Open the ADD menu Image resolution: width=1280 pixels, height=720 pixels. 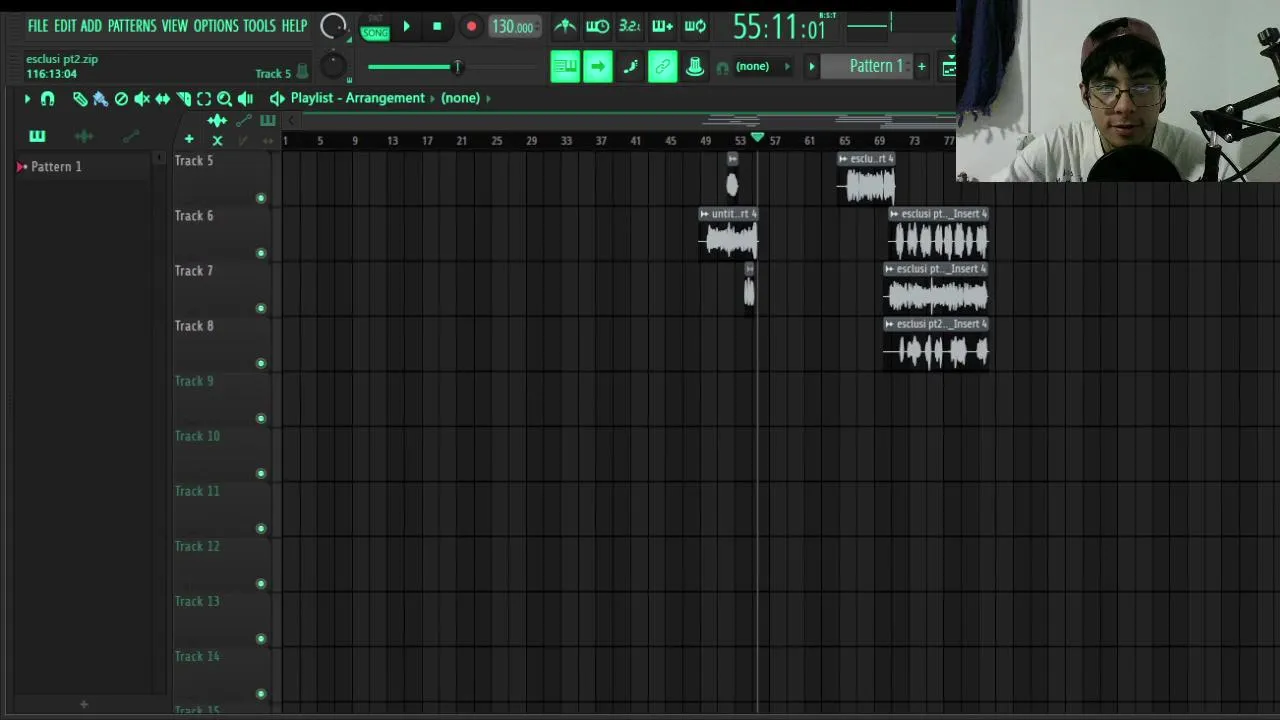point(91,26)
